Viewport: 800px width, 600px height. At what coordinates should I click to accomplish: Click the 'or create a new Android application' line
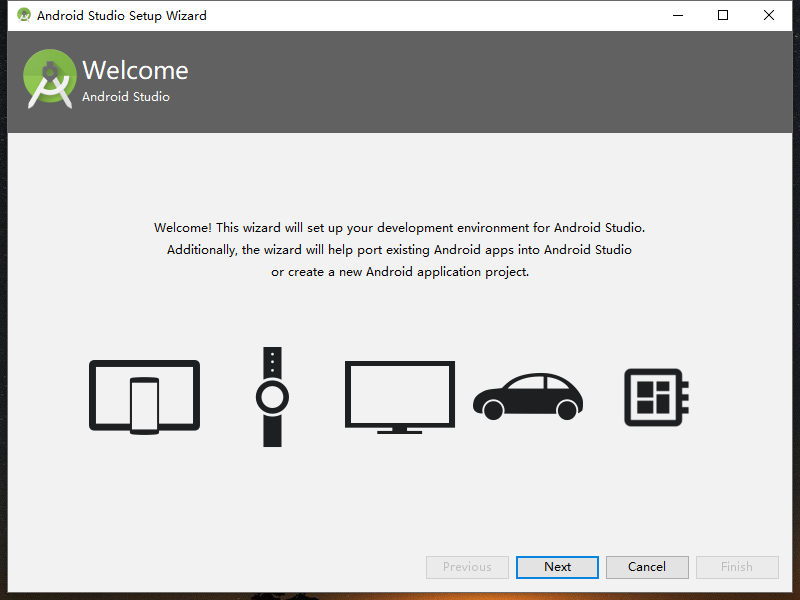400,272
